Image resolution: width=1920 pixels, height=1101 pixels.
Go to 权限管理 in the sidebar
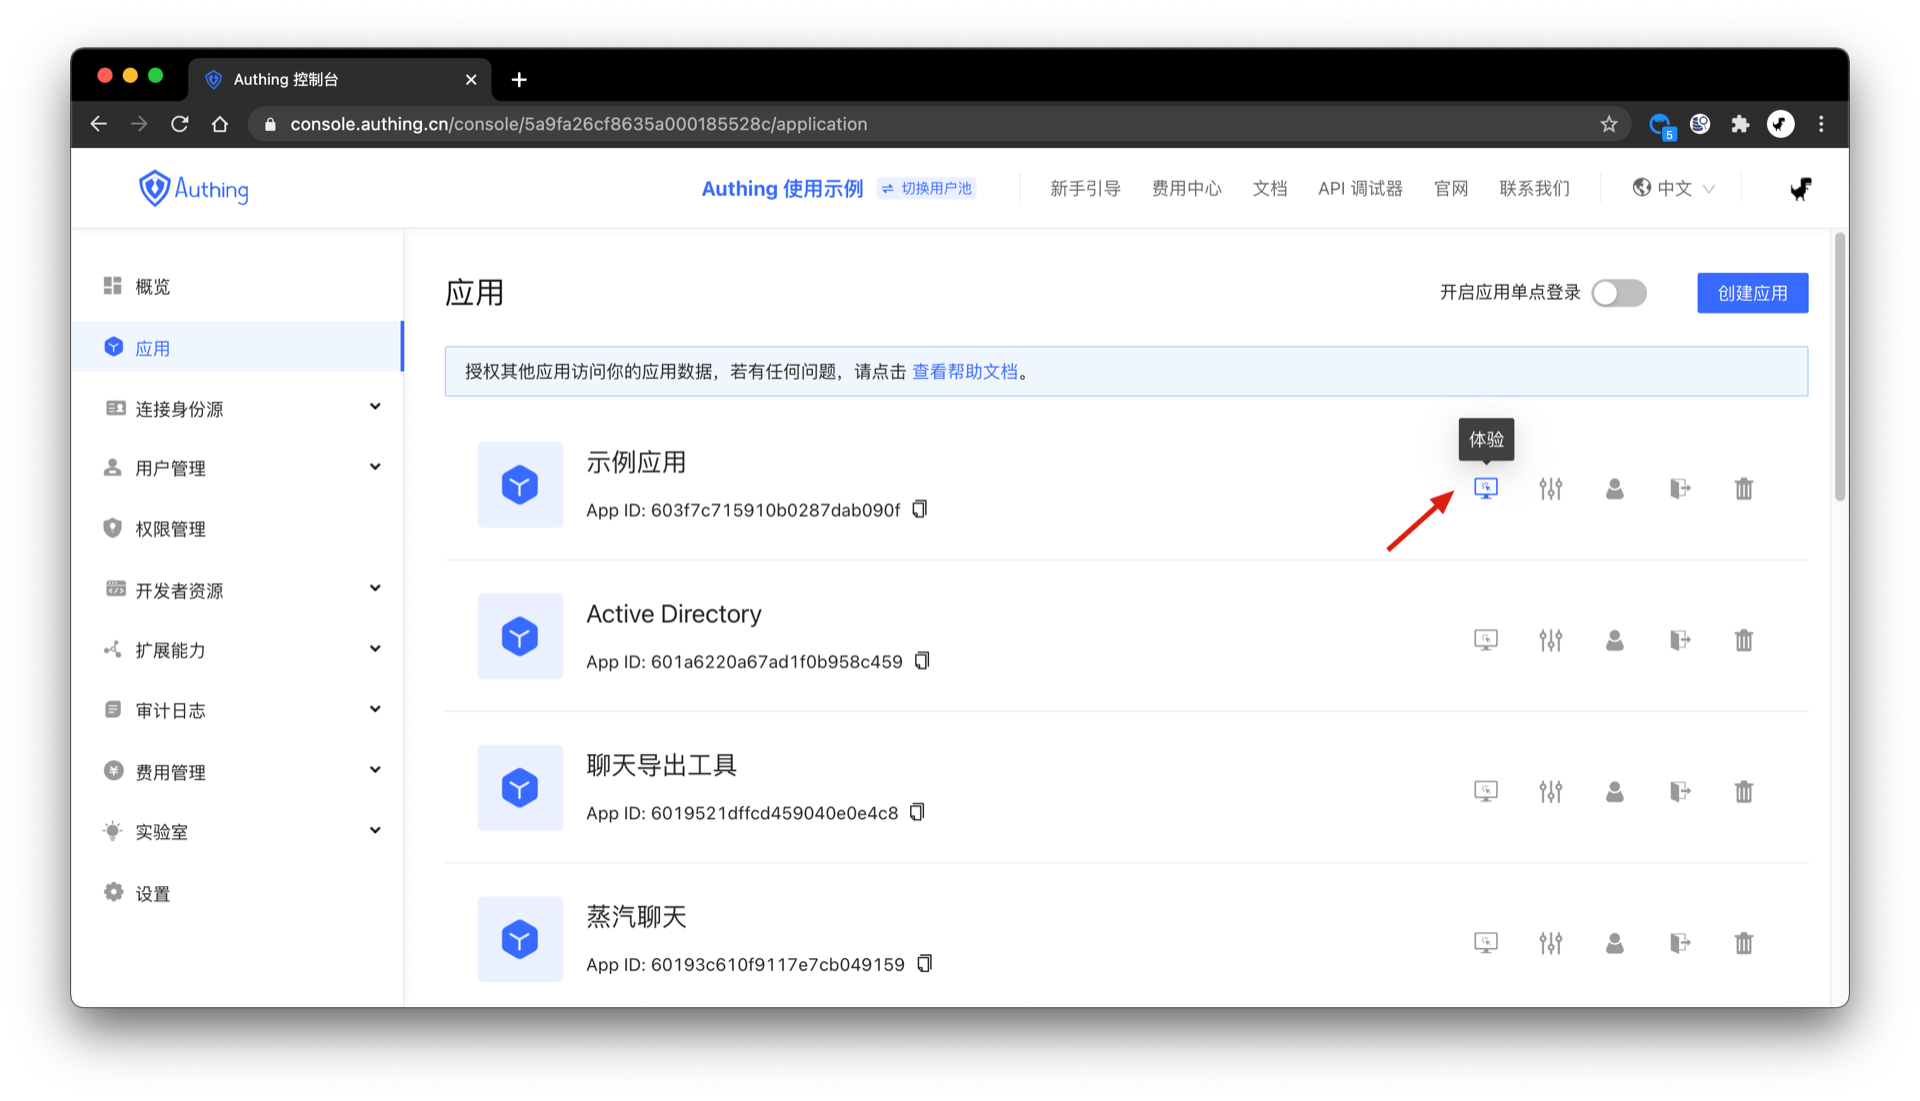pos(170,529)
